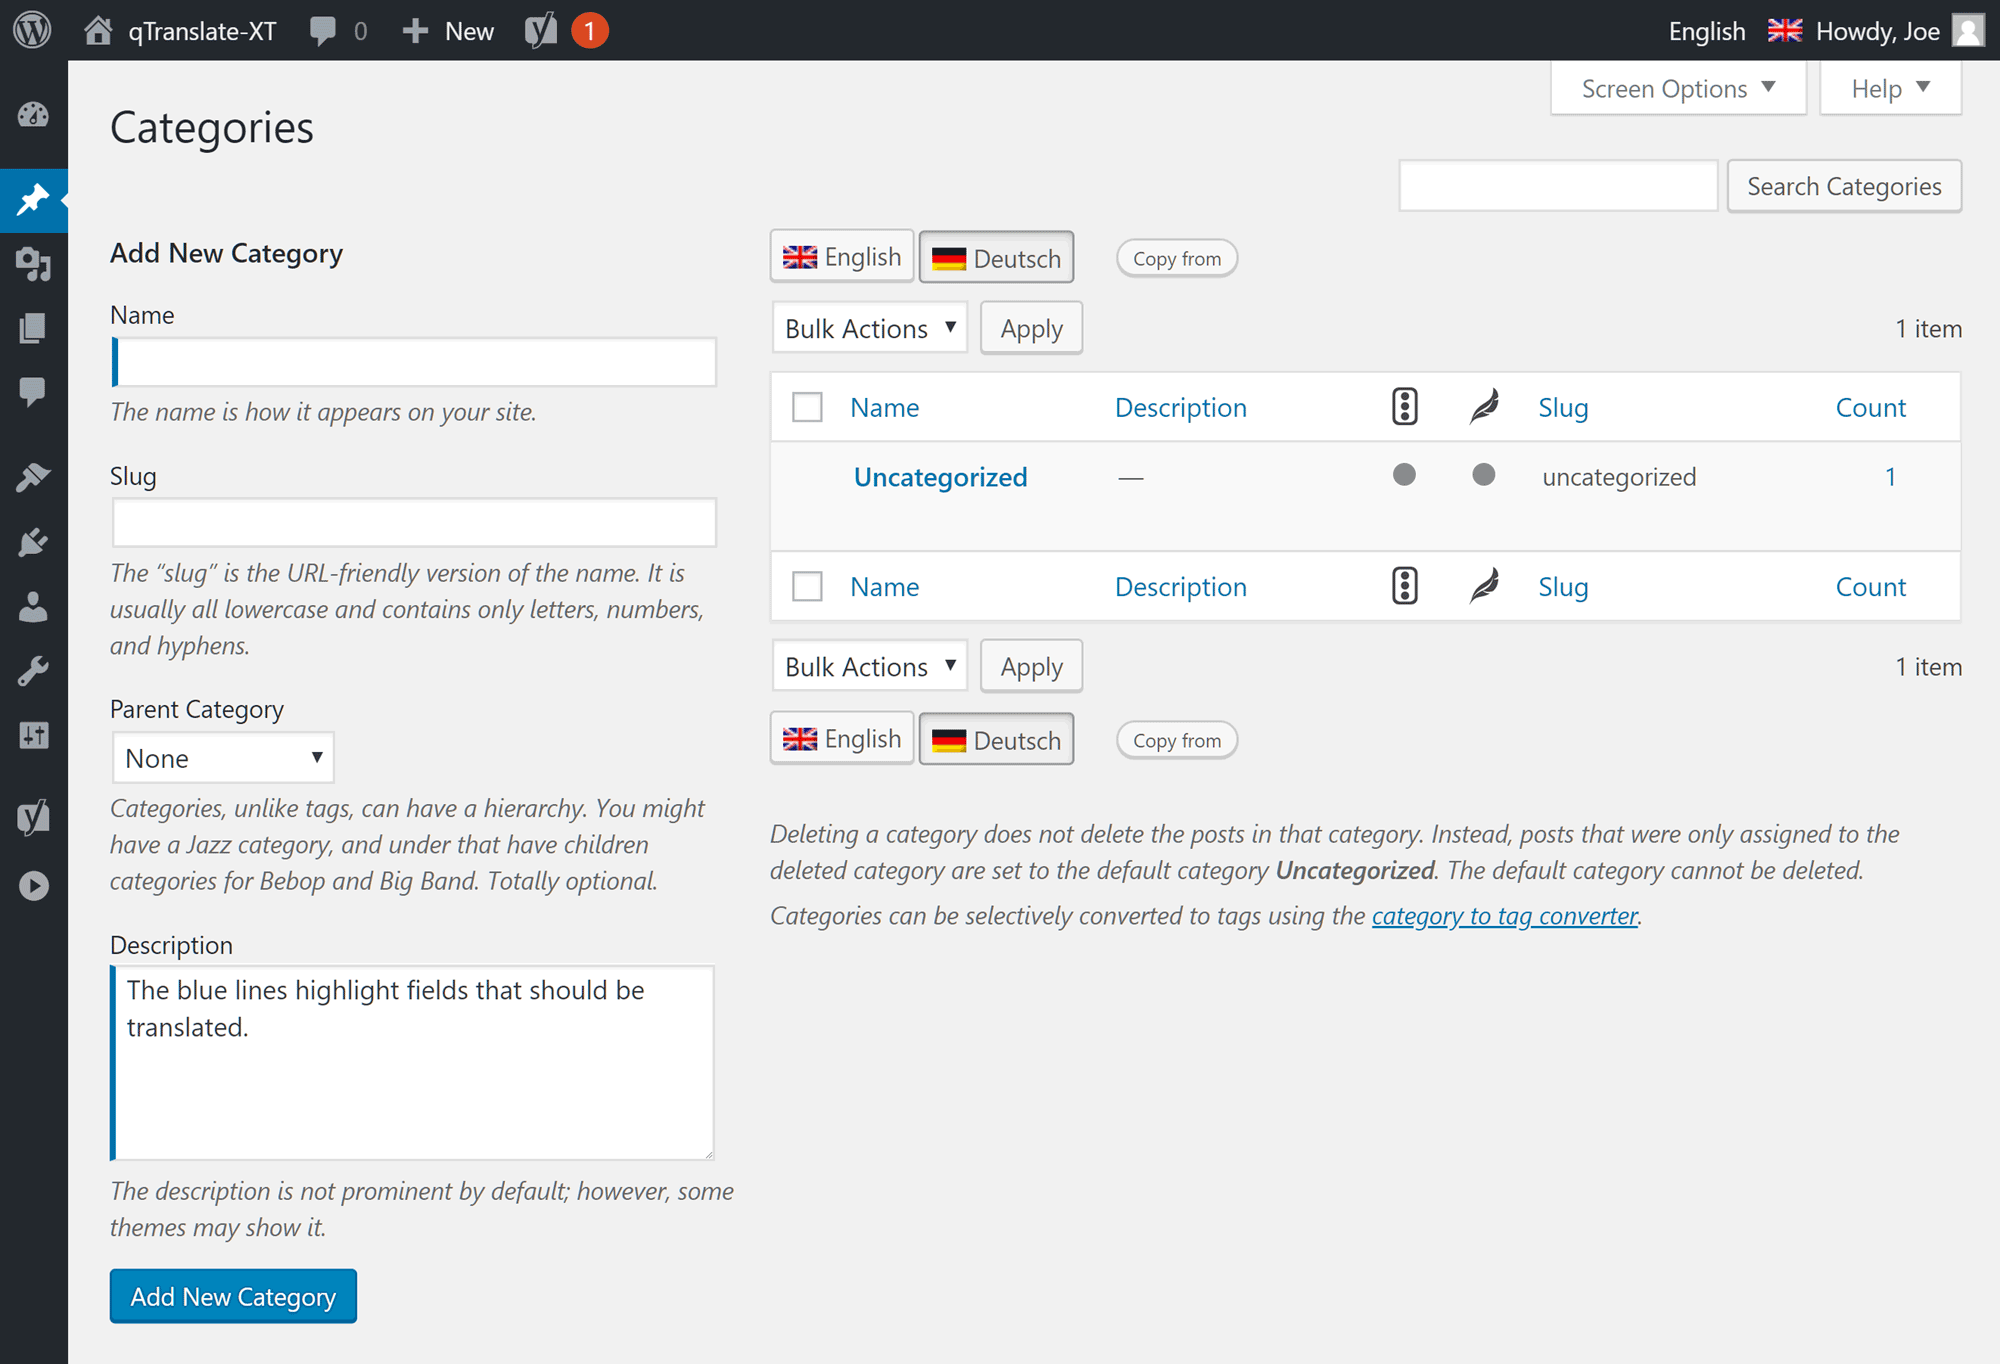
Task: Expand the Help panel
Action: click(1890, 89)
